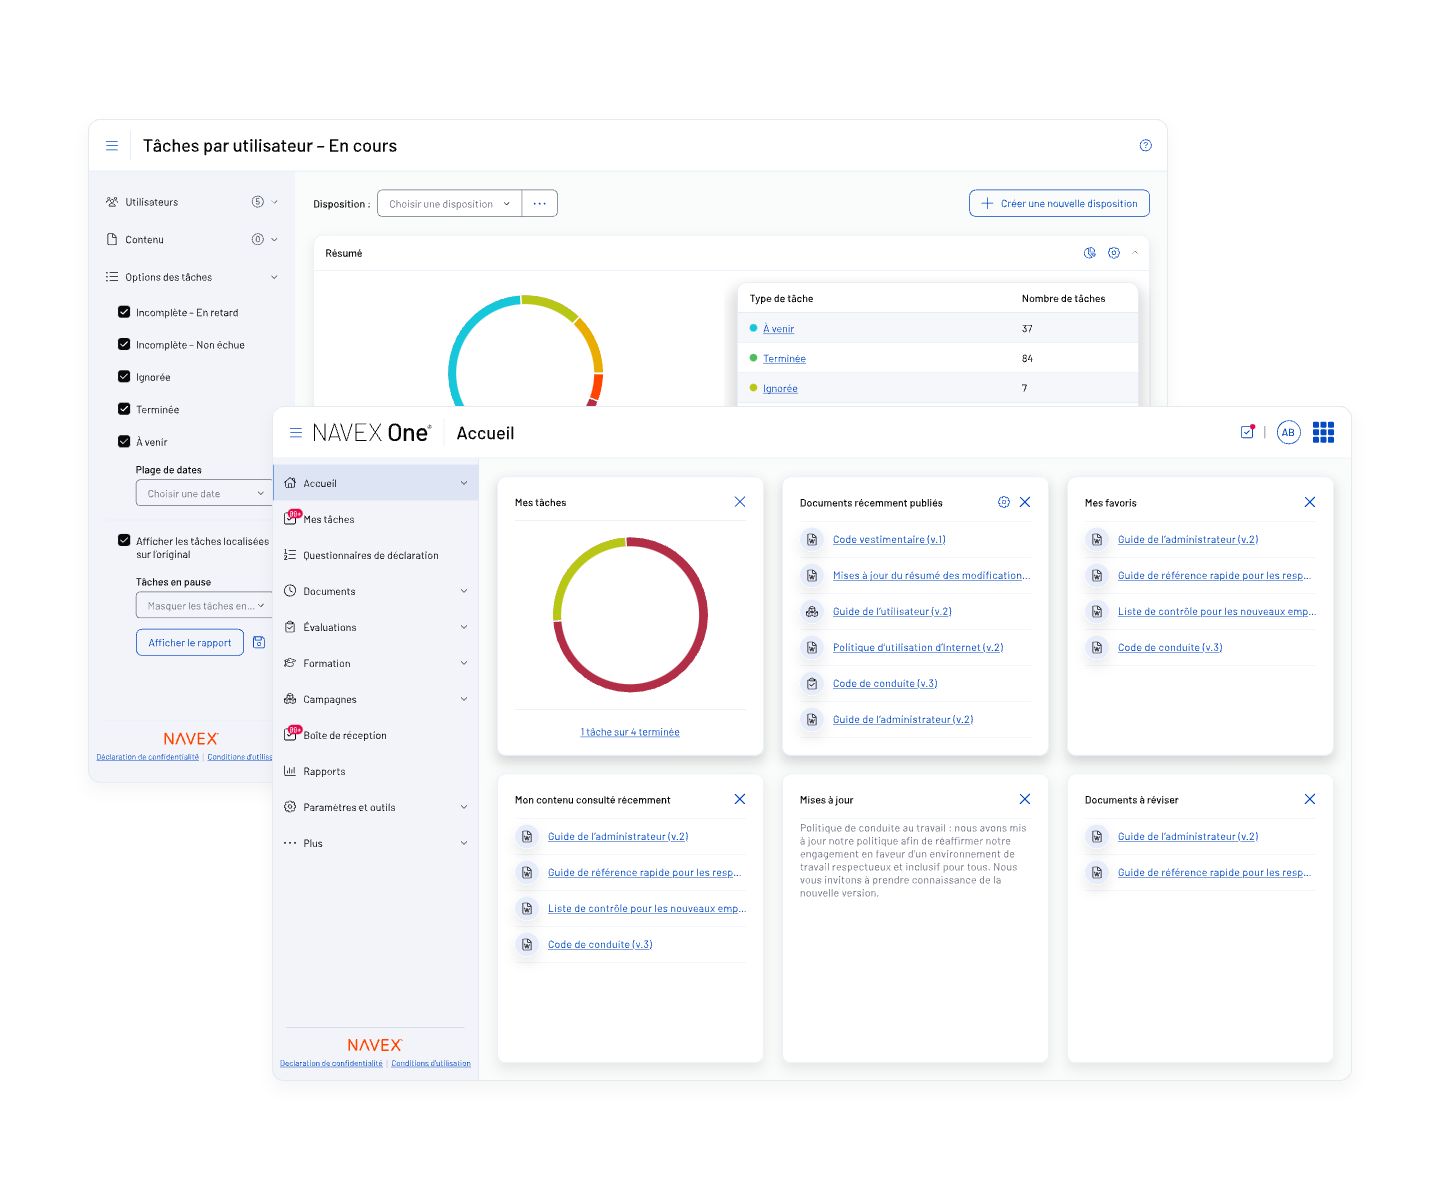
Task: Click the disposition more options ellipsis button
Action: (540, 203)
